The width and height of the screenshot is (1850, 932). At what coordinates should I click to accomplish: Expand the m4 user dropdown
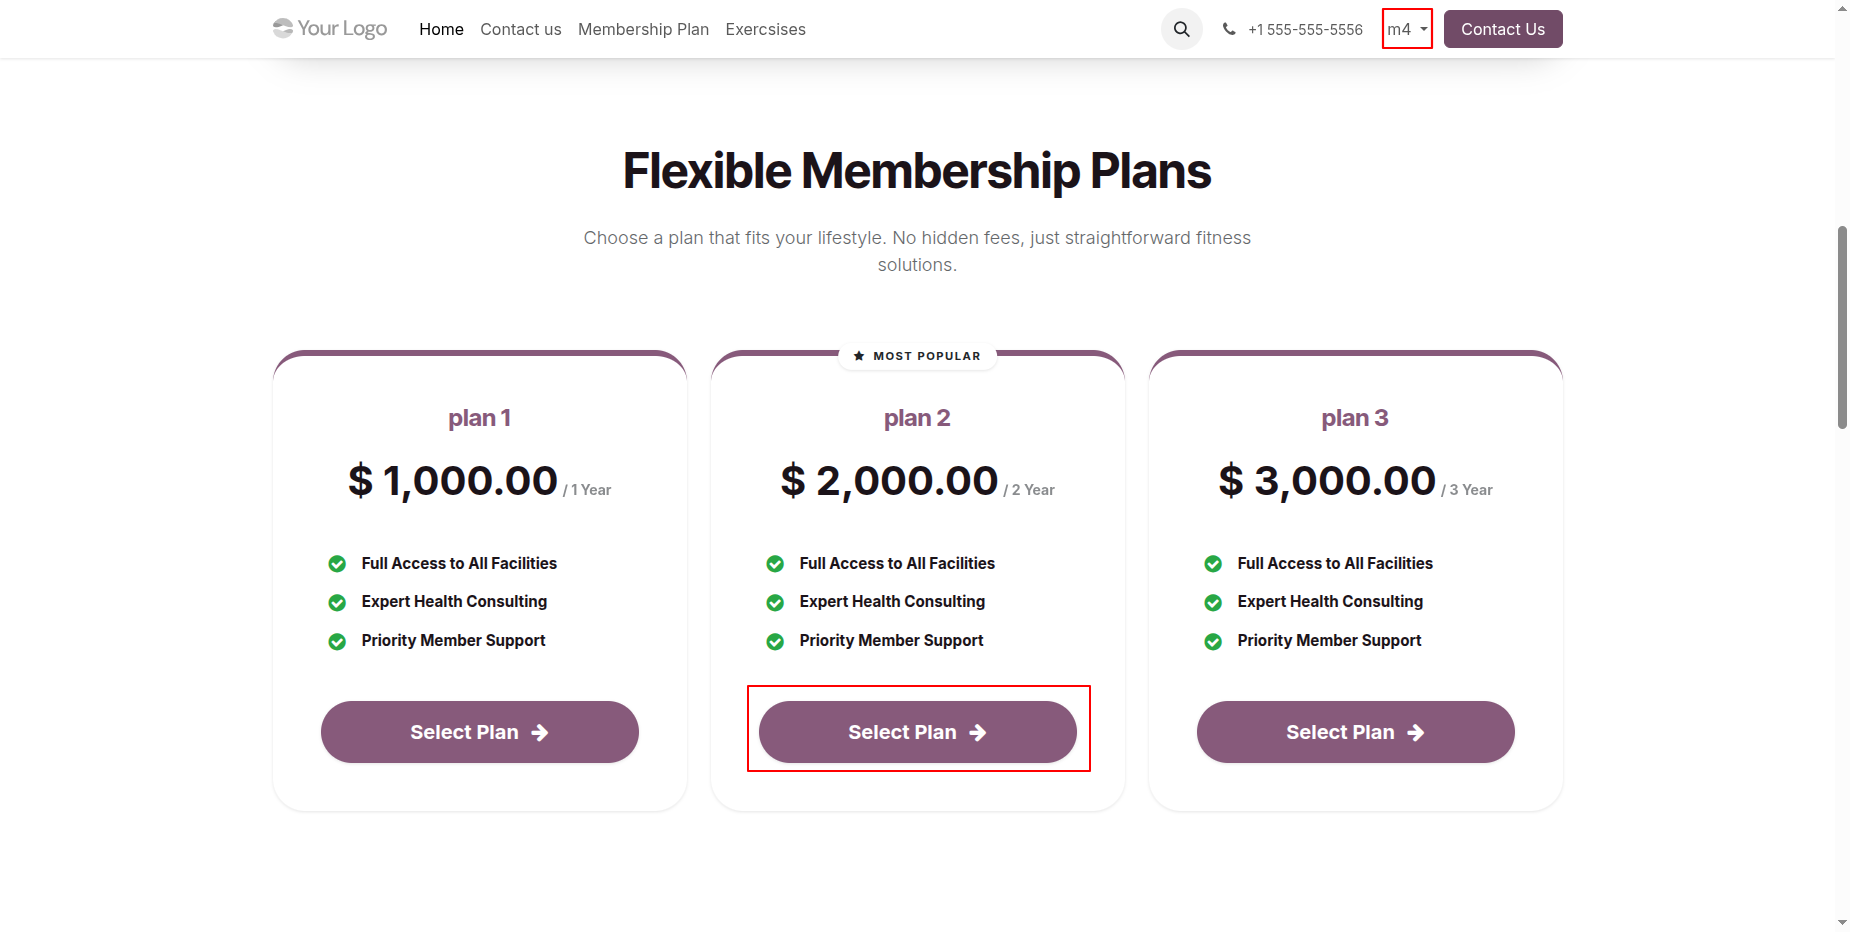[x=1407, y=29]
